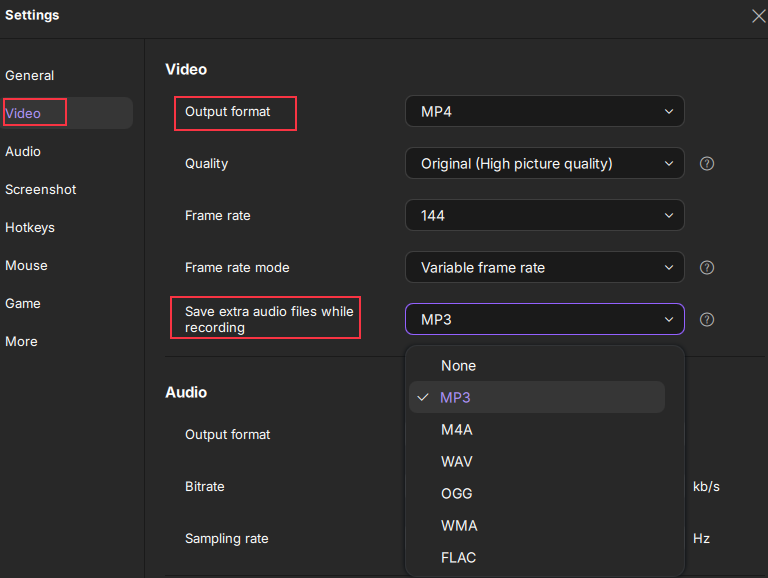Select OGG as extra audio format

tap(457, 493)
